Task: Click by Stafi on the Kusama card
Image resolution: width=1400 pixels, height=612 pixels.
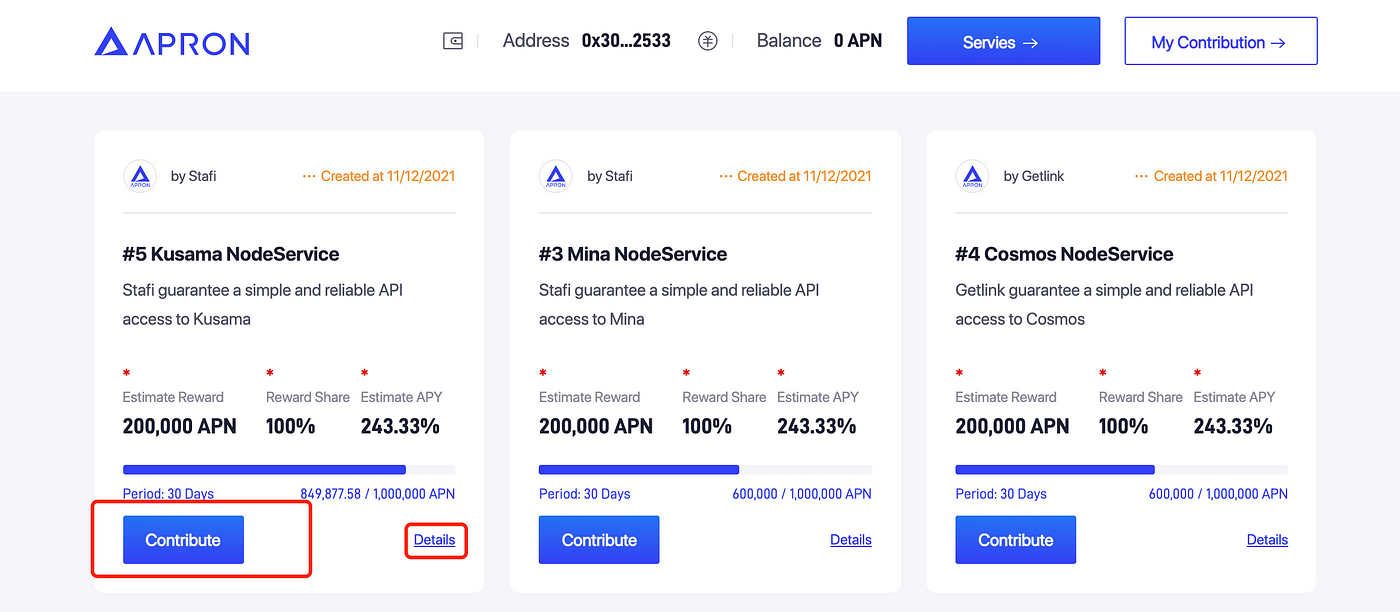Action: click(x=194, y=176)
